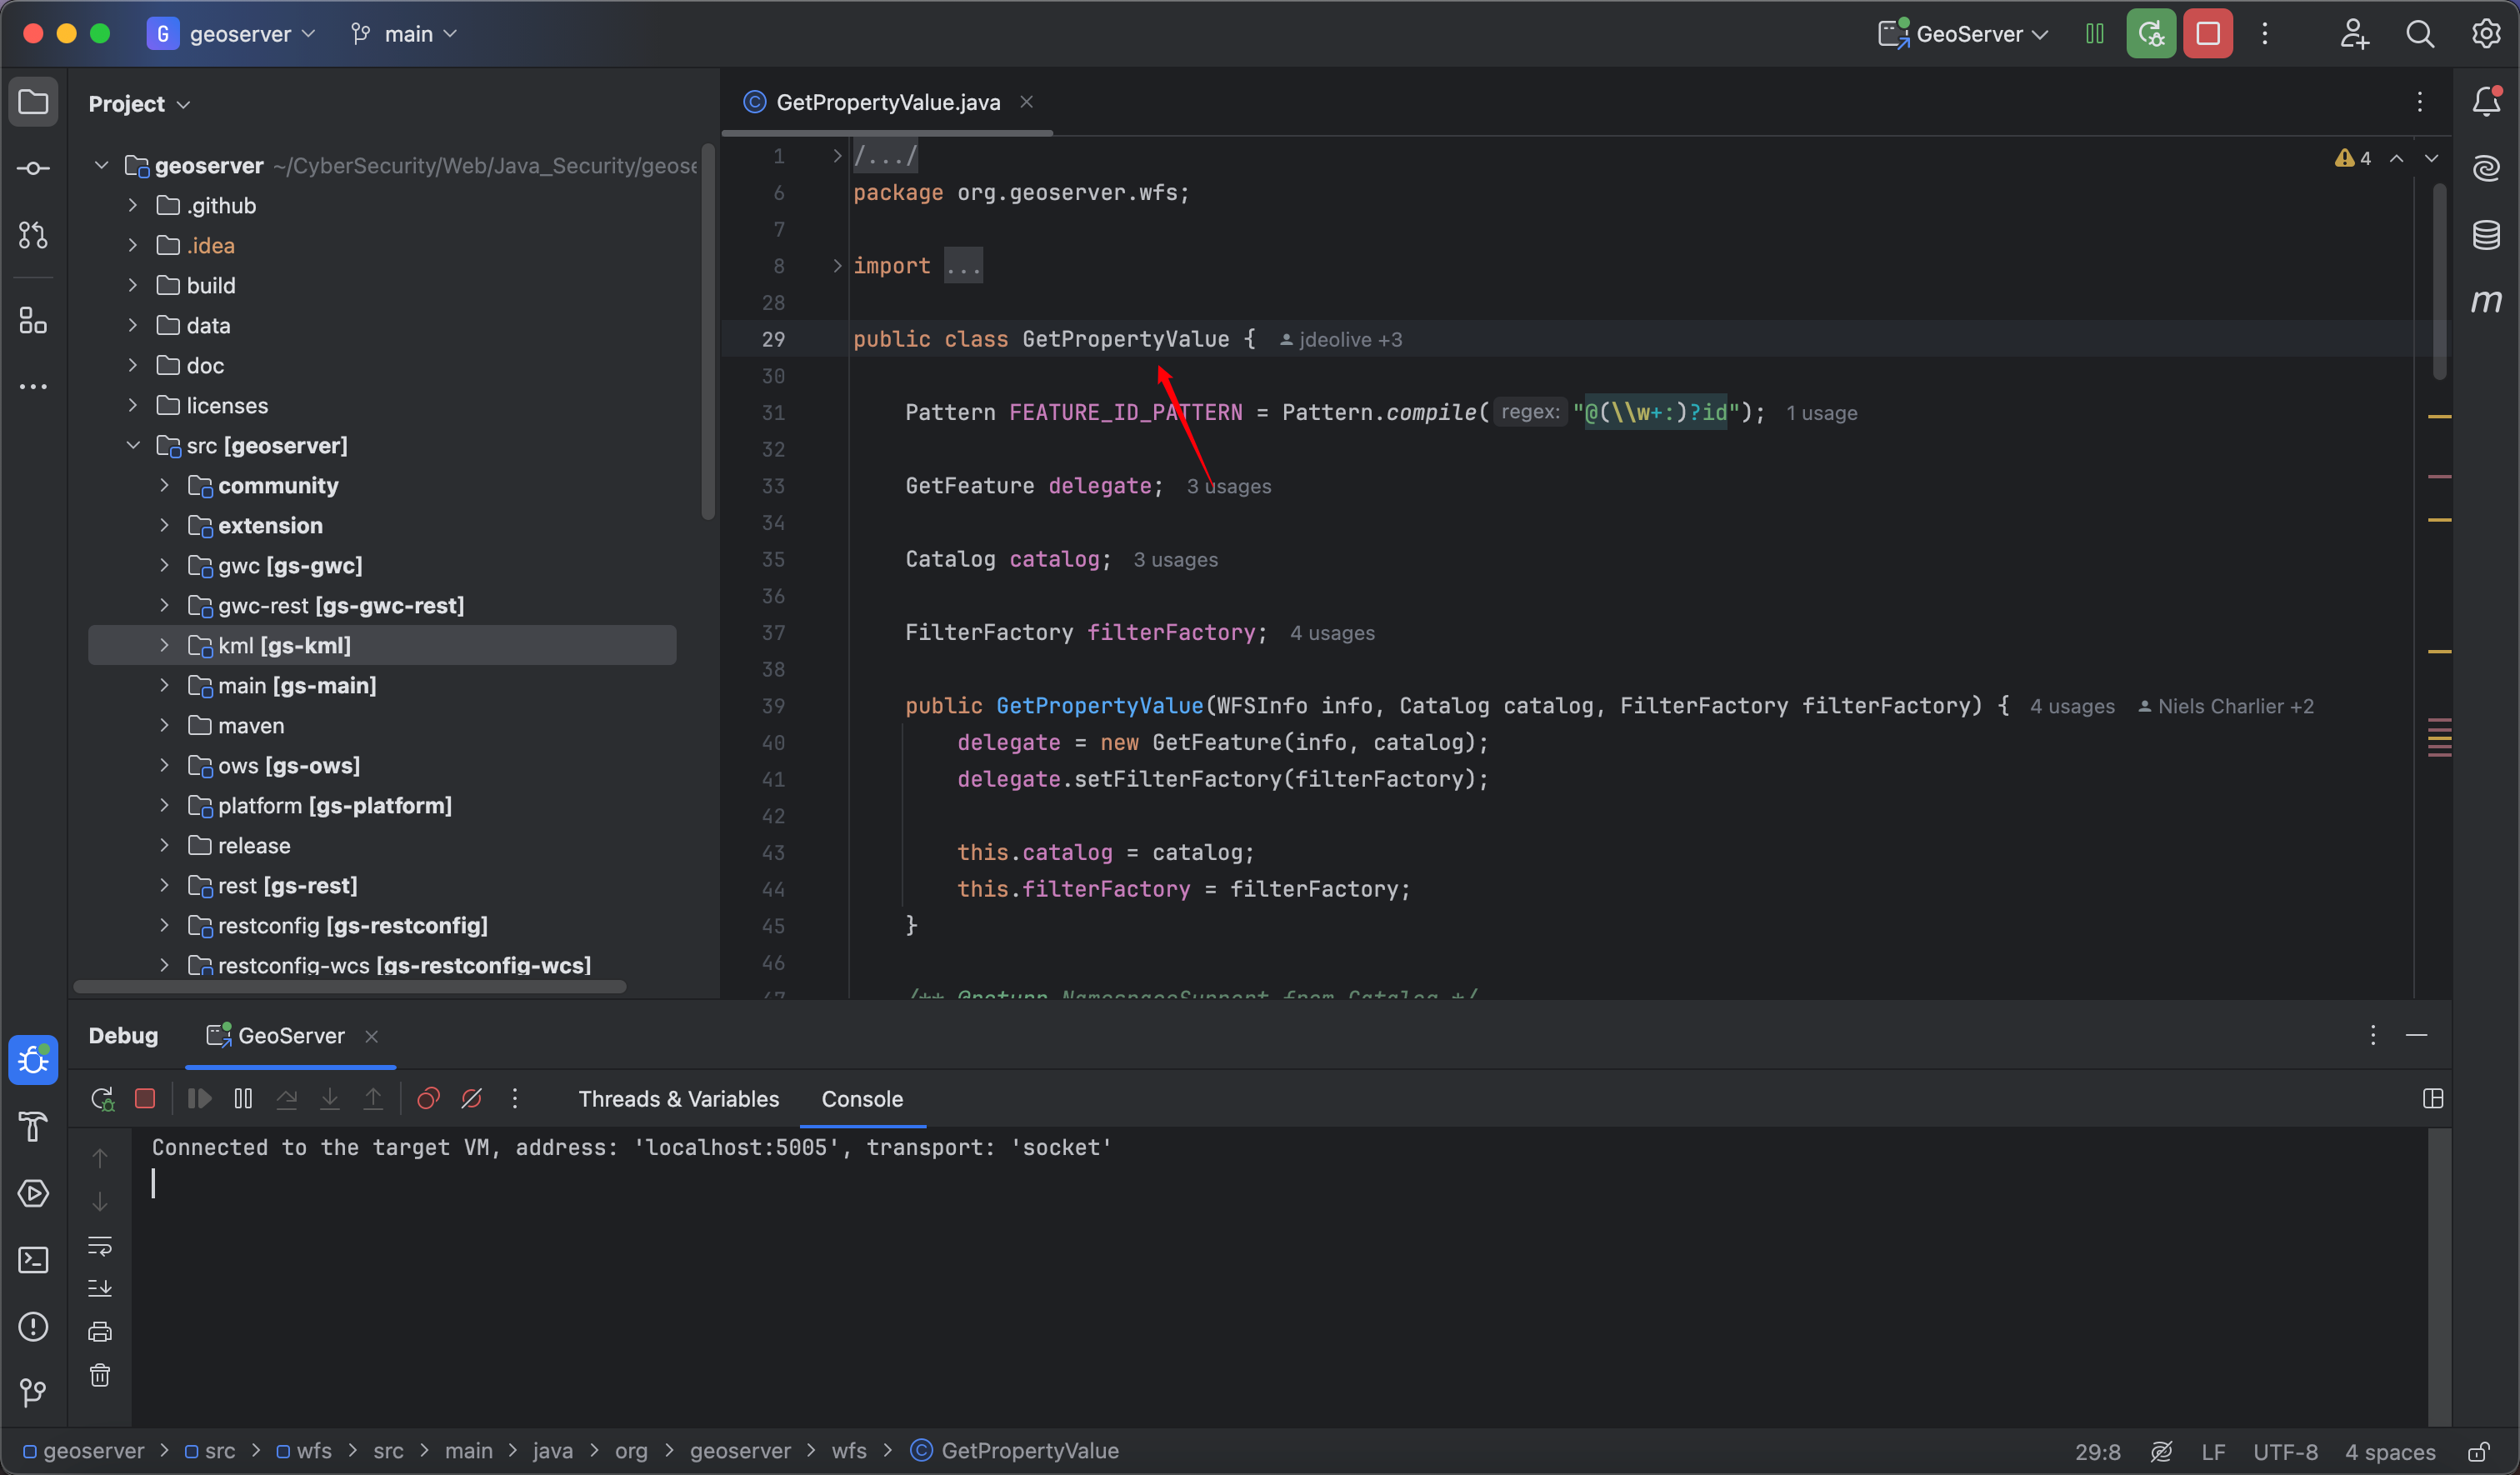
Task: Expand the .github folder
Action: (x=132, y=206)
